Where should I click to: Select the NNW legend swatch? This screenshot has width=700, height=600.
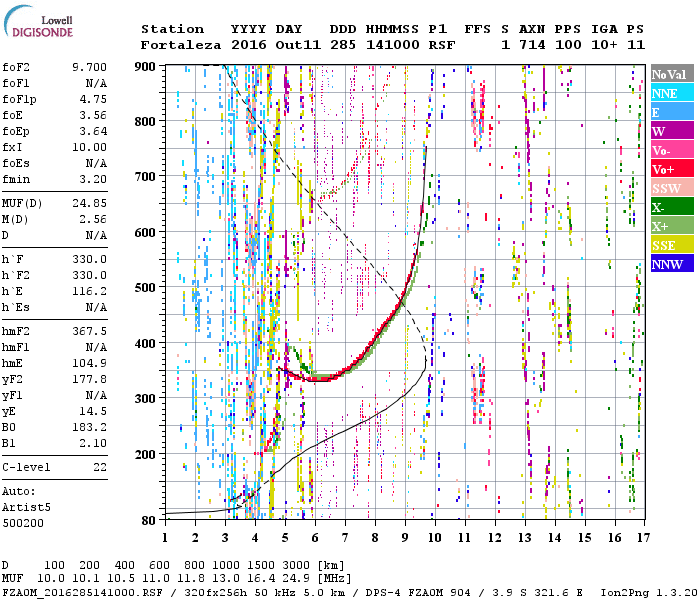[672, 263]
